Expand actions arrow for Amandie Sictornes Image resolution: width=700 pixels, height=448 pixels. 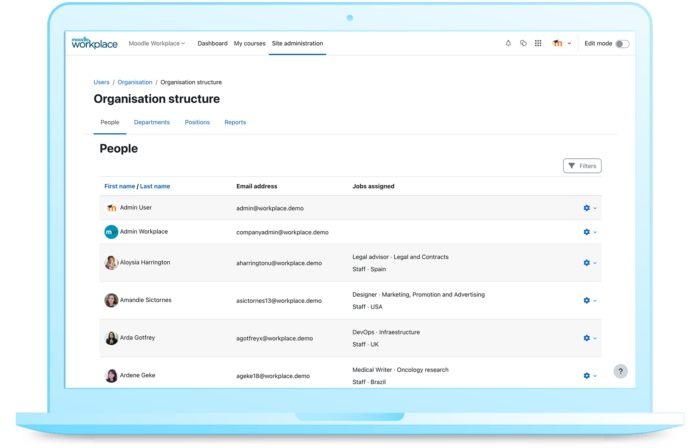click(595, 300)
